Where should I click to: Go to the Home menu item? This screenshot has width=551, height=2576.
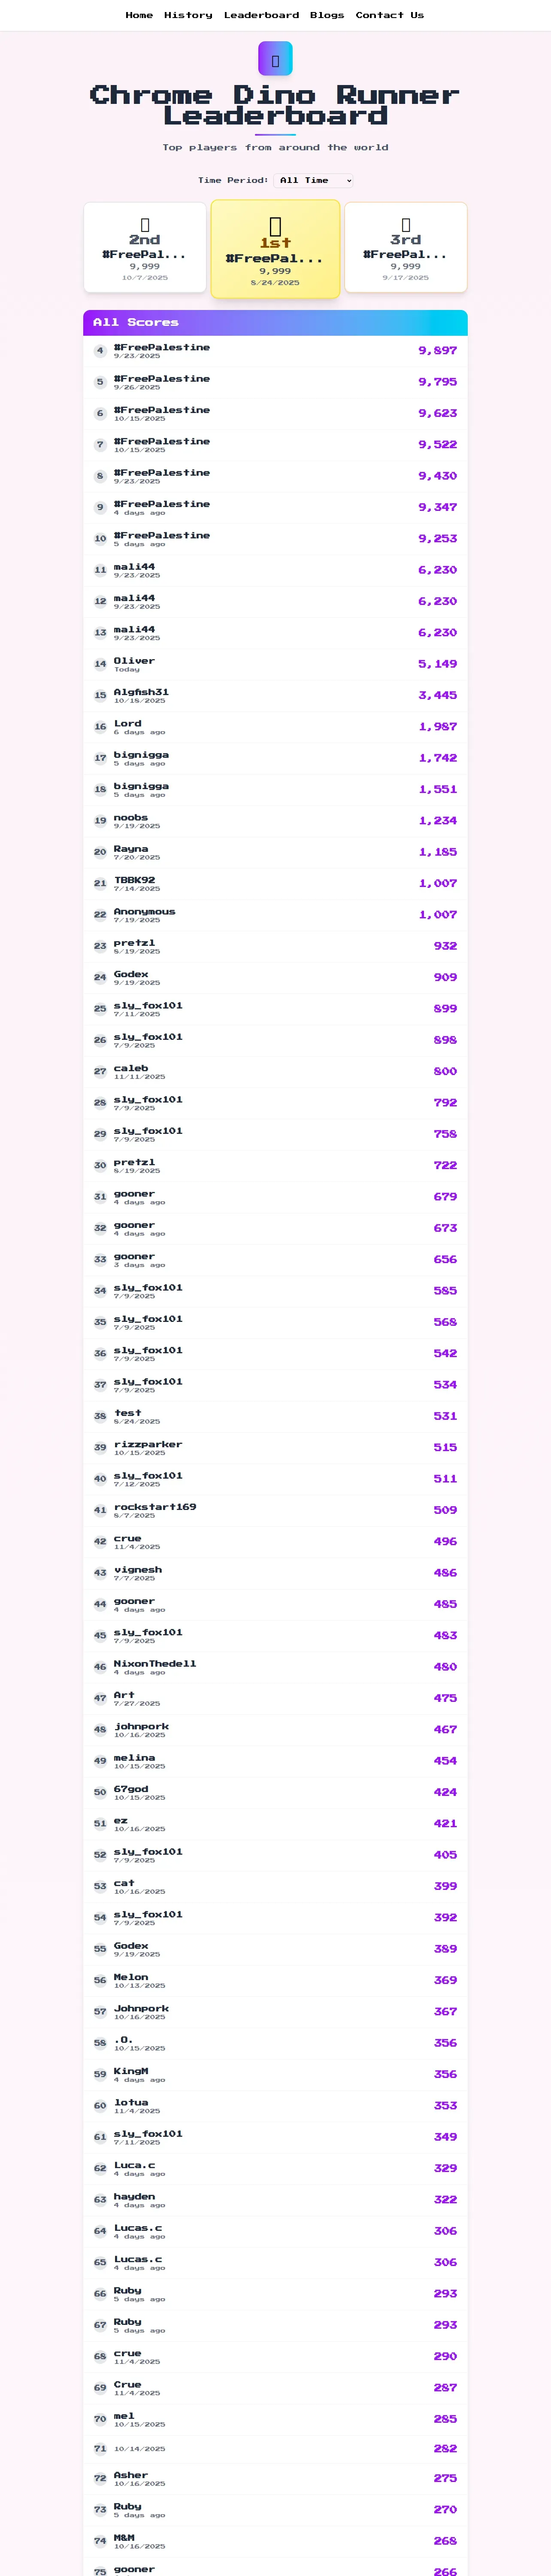point(139,15)
